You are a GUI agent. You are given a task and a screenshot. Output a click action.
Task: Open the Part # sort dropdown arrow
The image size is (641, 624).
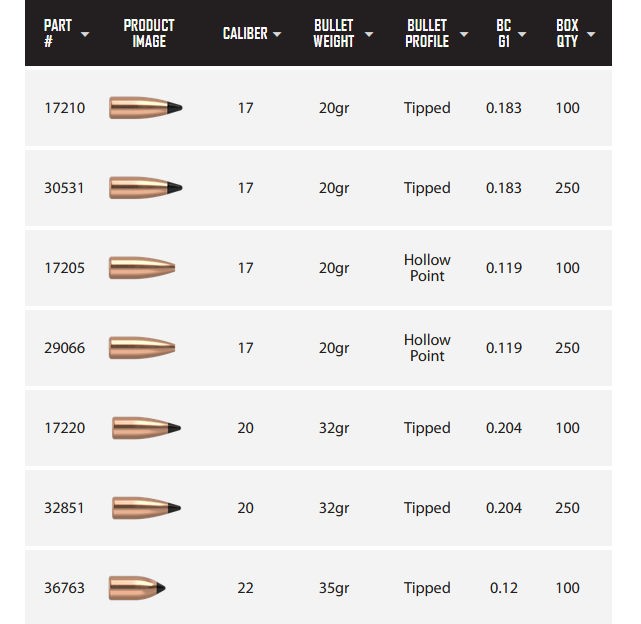pos(84,34)
